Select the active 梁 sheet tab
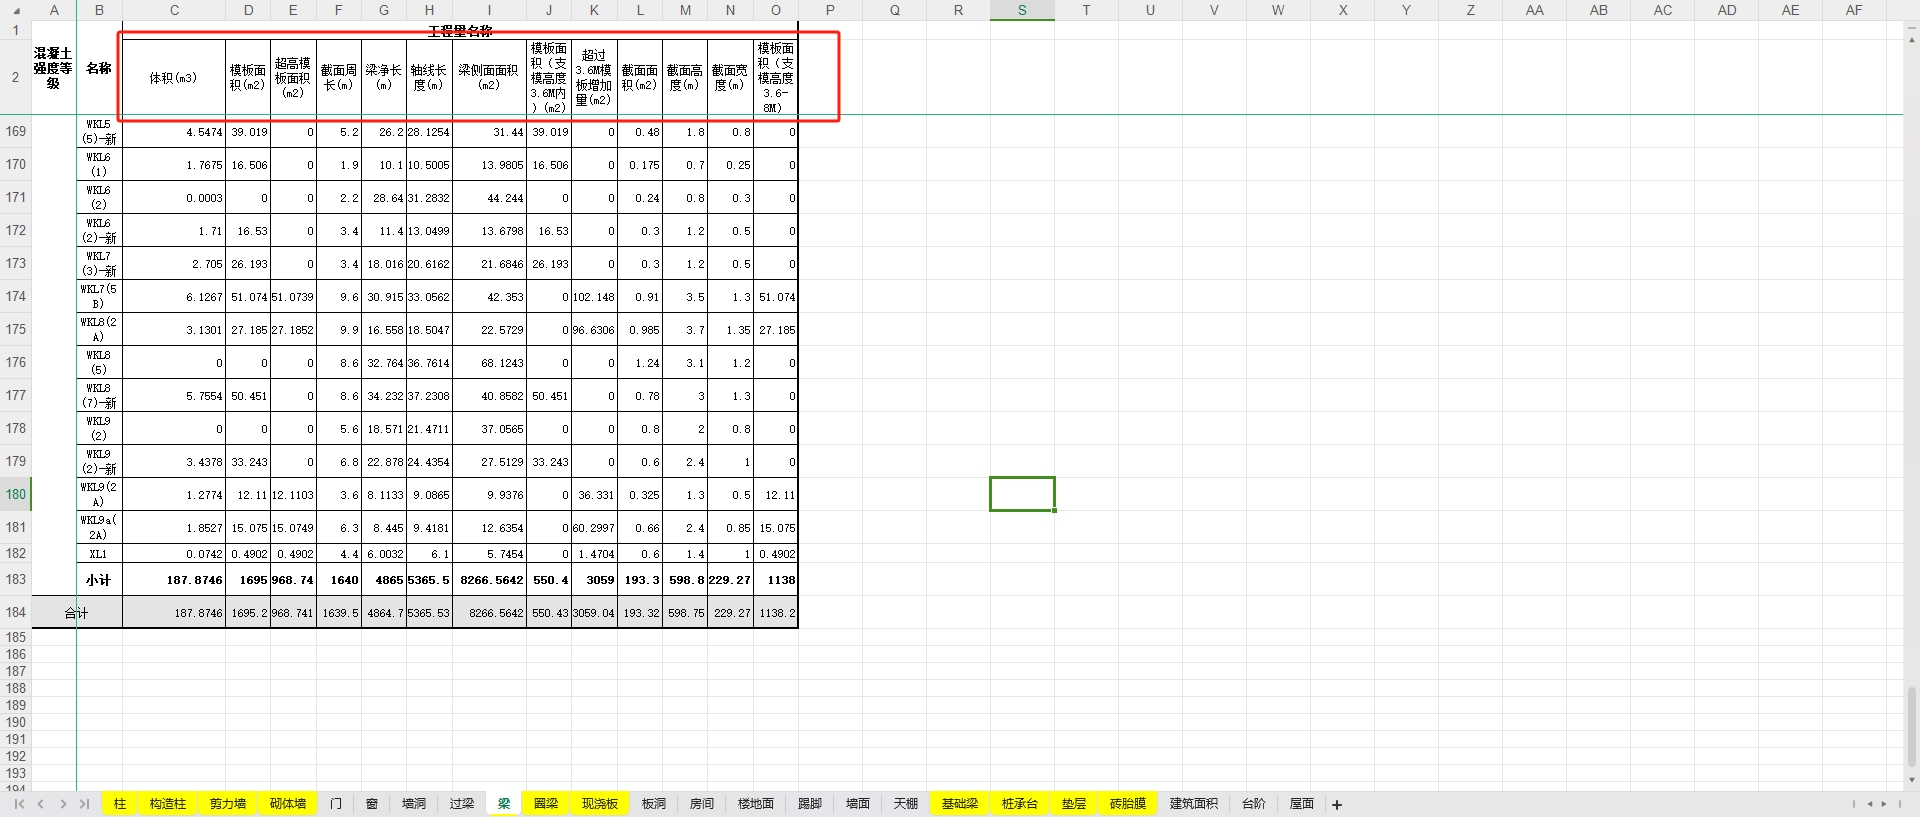 click(504, 804)
